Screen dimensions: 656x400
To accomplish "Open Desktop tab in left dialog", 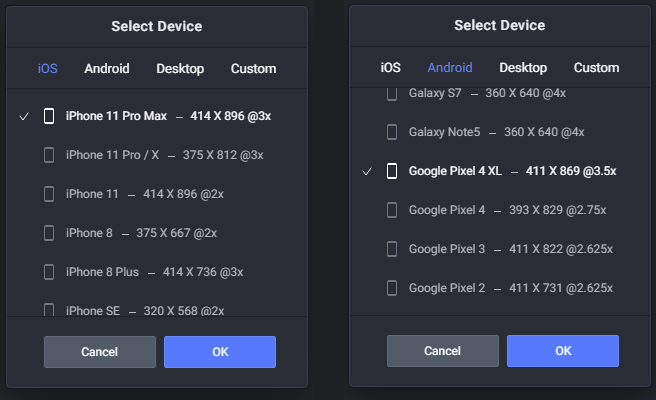I will pyautogui.click(x=180, y=68).
